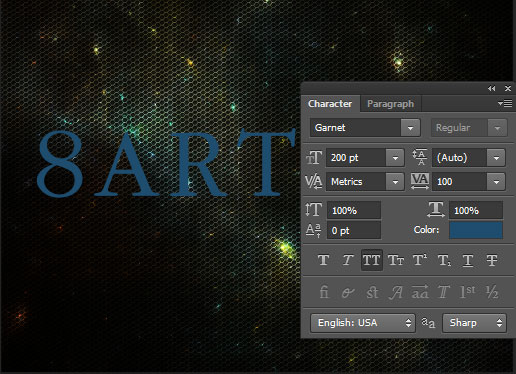
Task: Close the Character panel
Action: tap(508, 88)
